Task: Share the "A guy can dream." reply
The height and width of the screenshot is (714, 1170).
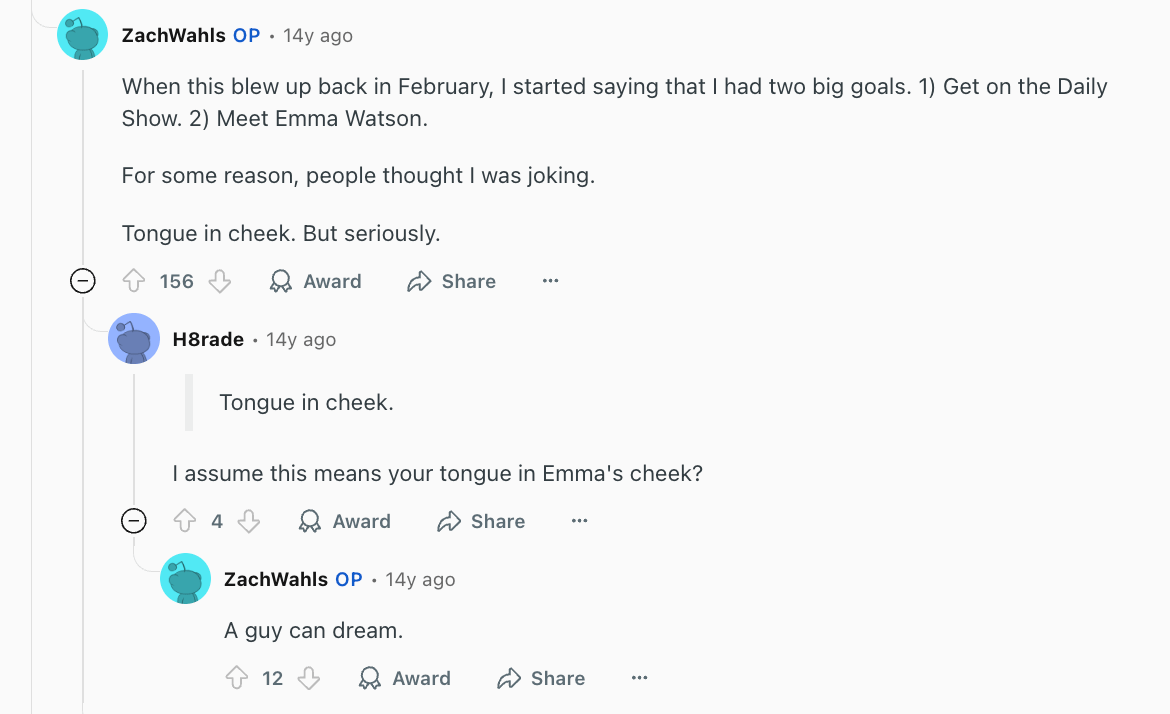Action: [541, 678]
